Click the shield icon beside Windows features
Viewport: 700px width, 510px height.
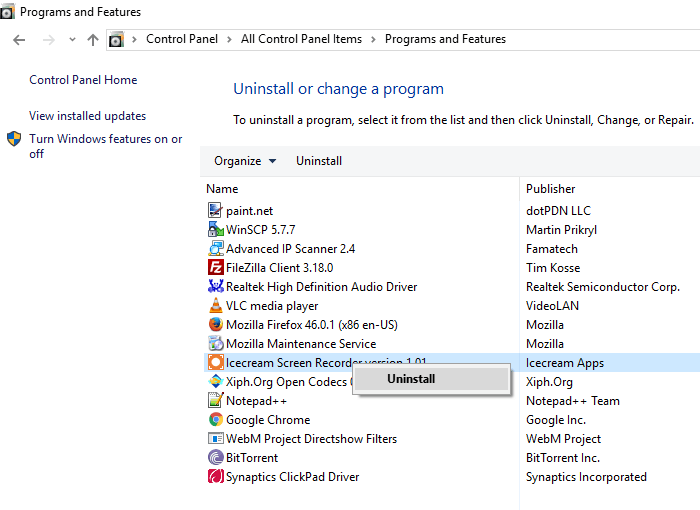(14, 139)
